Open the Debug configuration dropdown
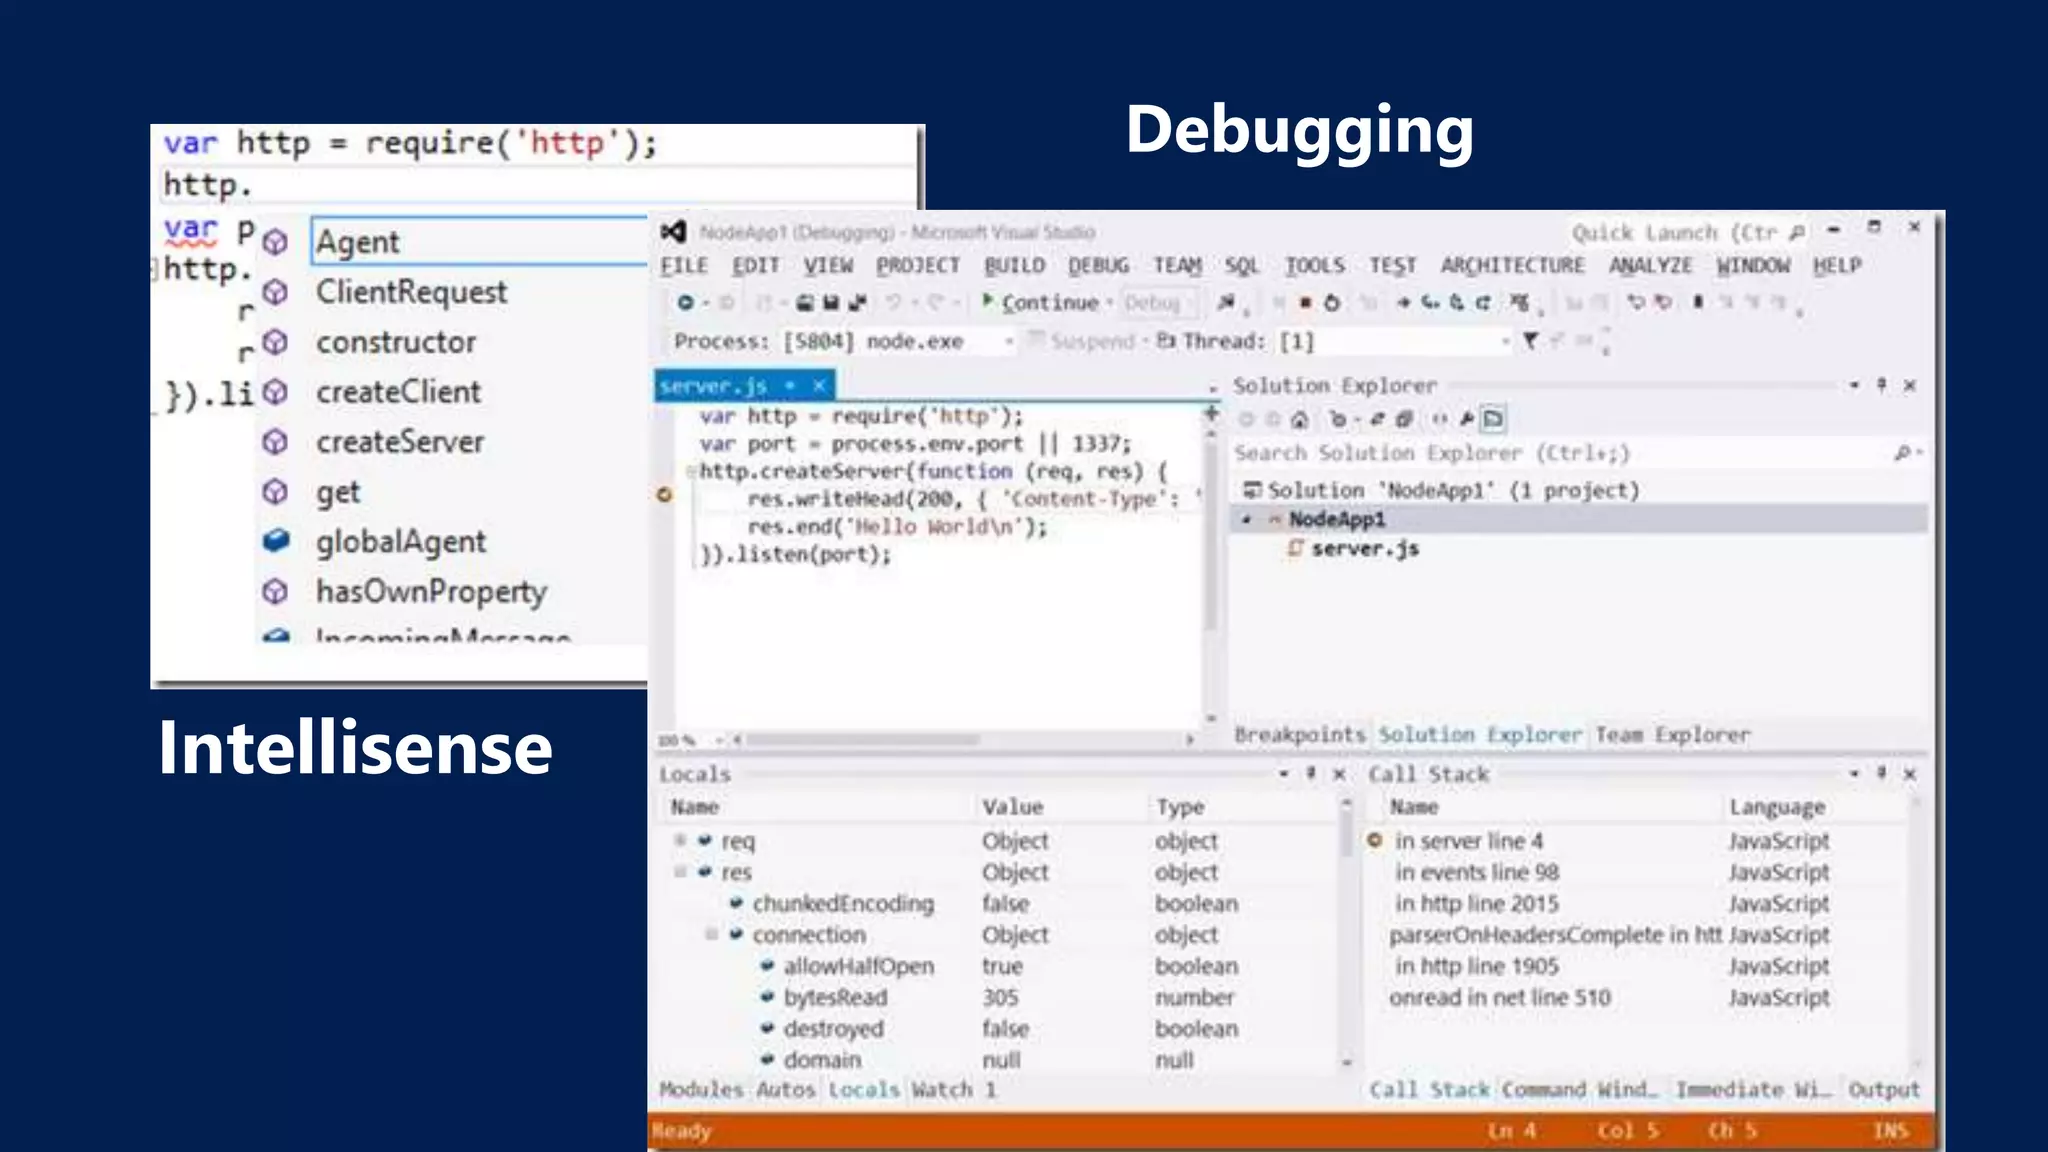 [1158, 302]
